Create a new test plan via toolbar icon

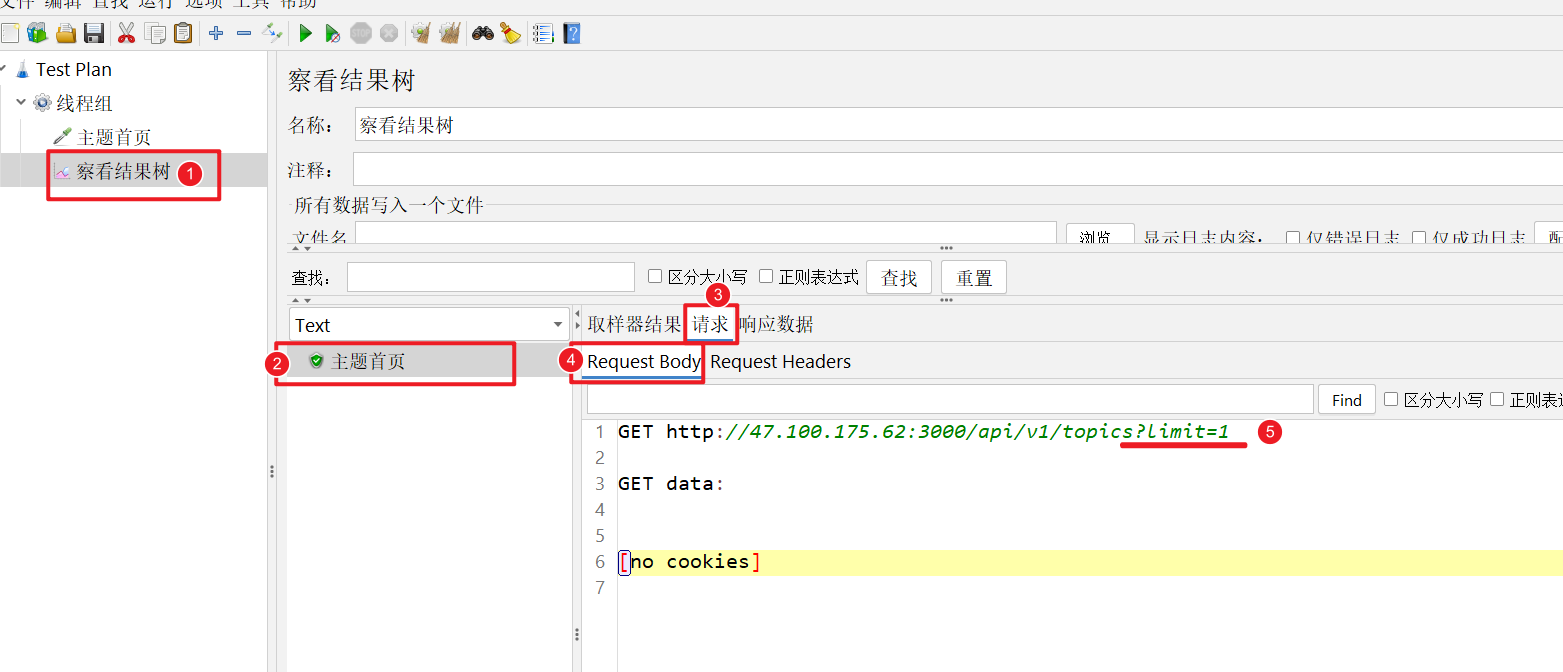[x=9, y=33]
